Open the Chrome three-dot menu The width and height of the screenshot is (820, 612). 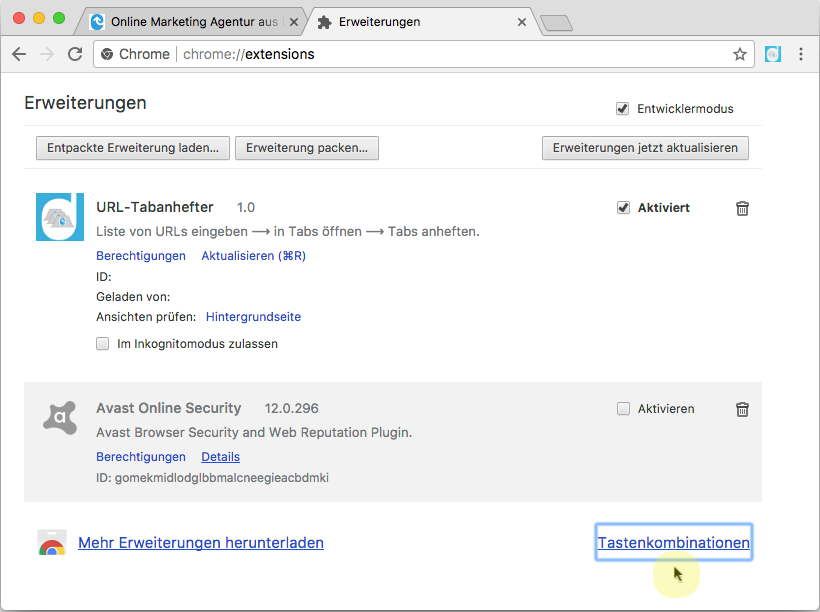point(801,54)
